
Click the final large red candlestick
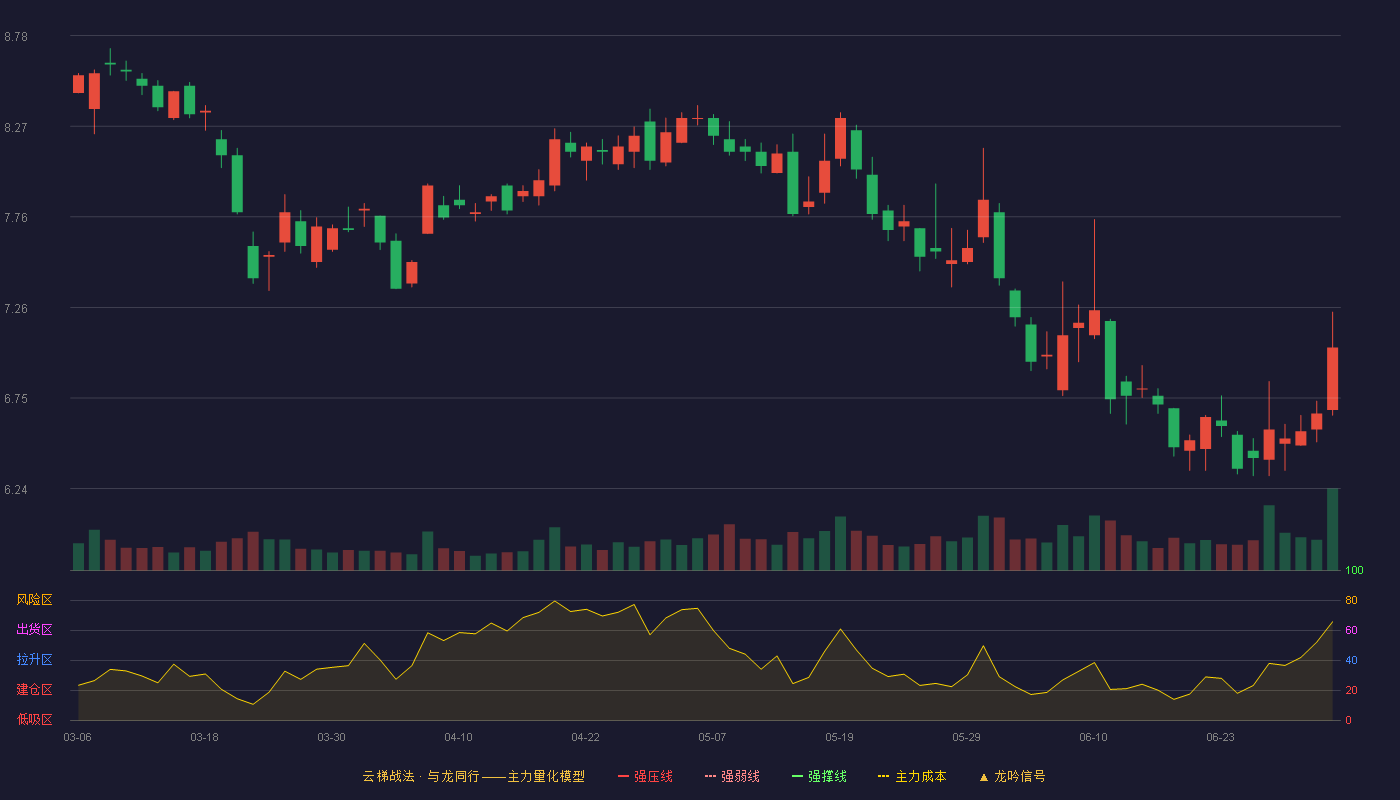[x=1332, y=378]
